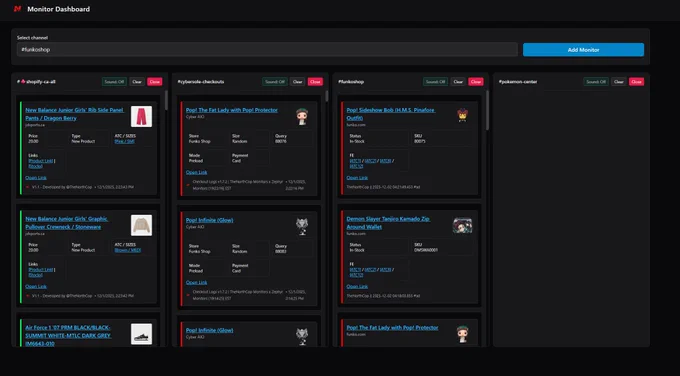The width and height of the screenshot is (680, 376).
Task: Click Funko Shop store value in Fat Lady card
Action: 199,141
